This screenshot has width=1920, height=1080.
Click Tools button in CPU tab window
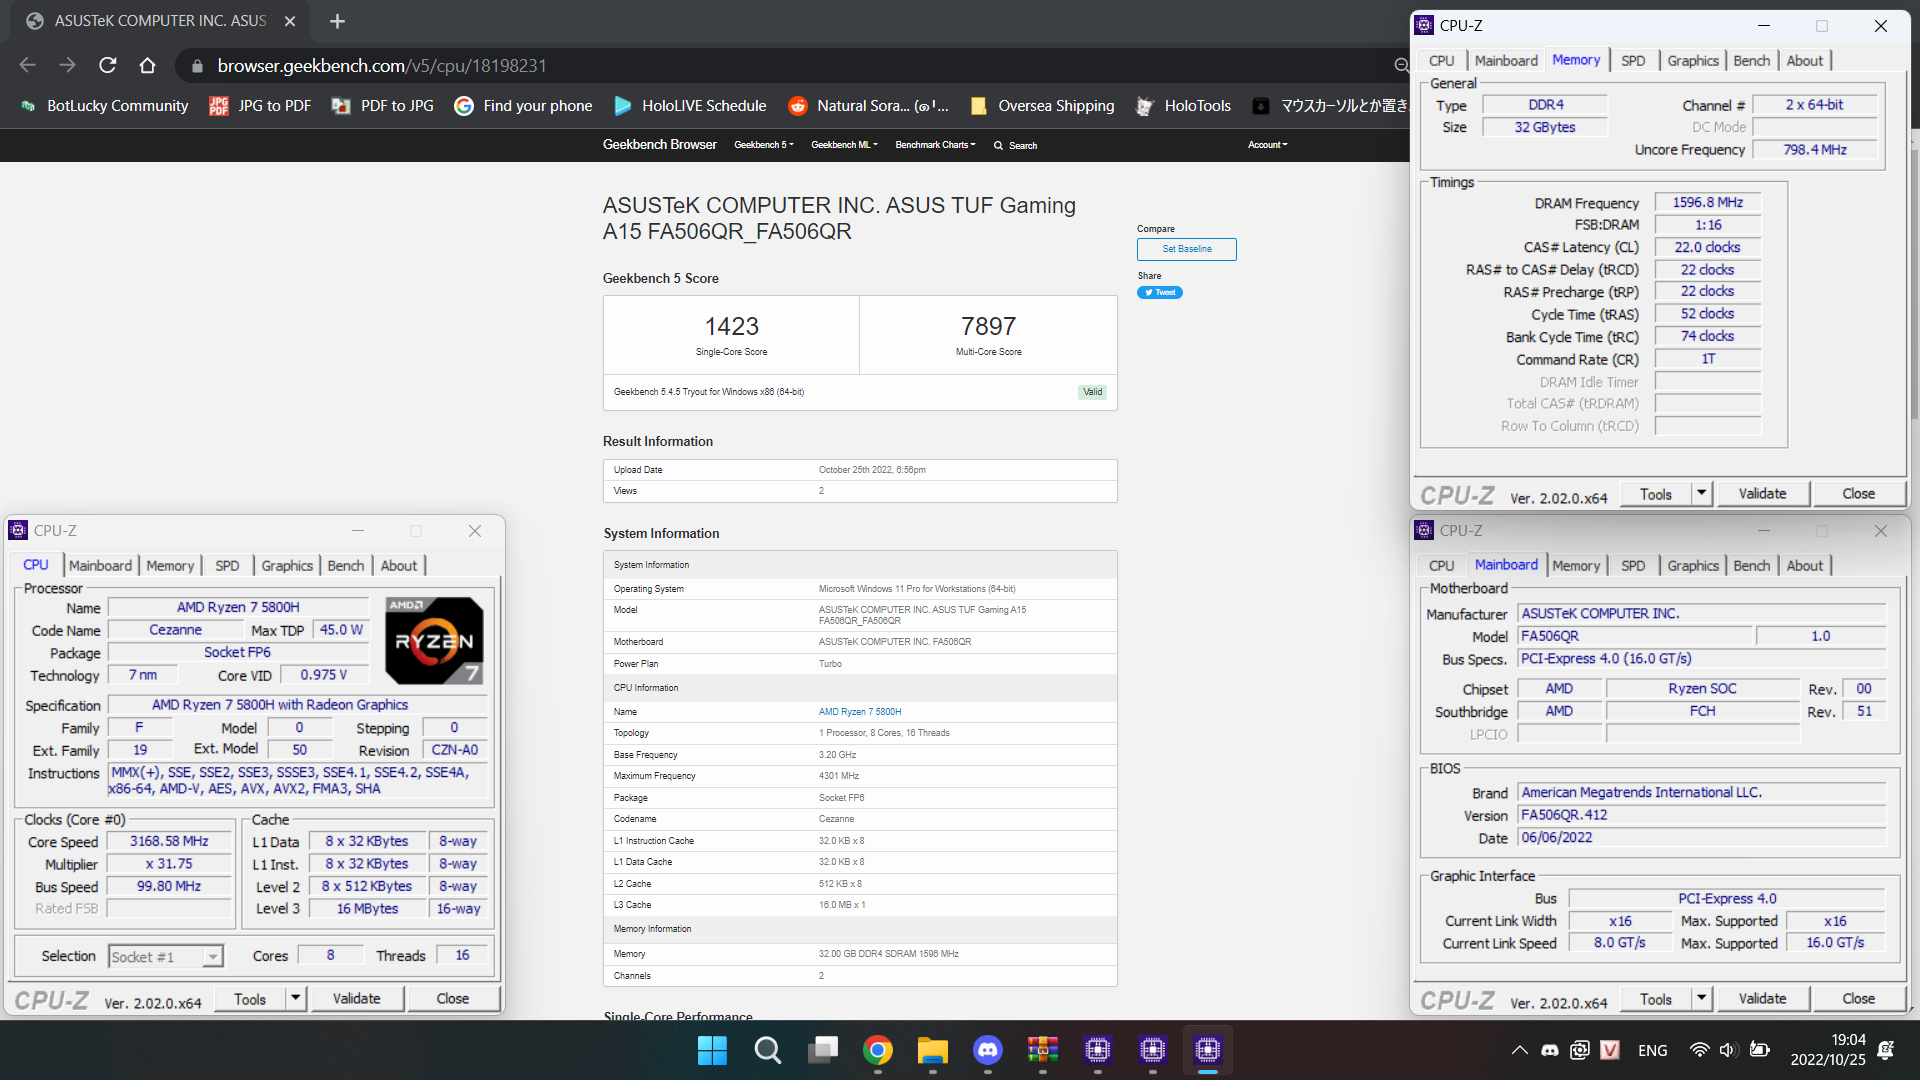point(249,998)
